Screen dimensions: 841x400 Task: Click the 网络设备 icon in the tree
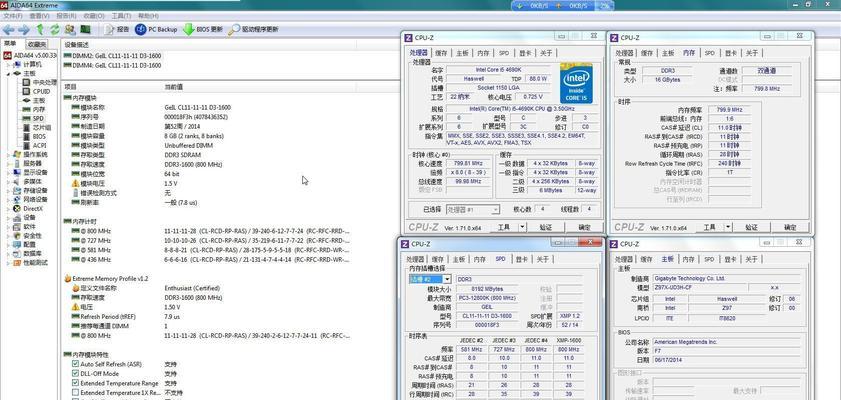[x=17, y=199]
